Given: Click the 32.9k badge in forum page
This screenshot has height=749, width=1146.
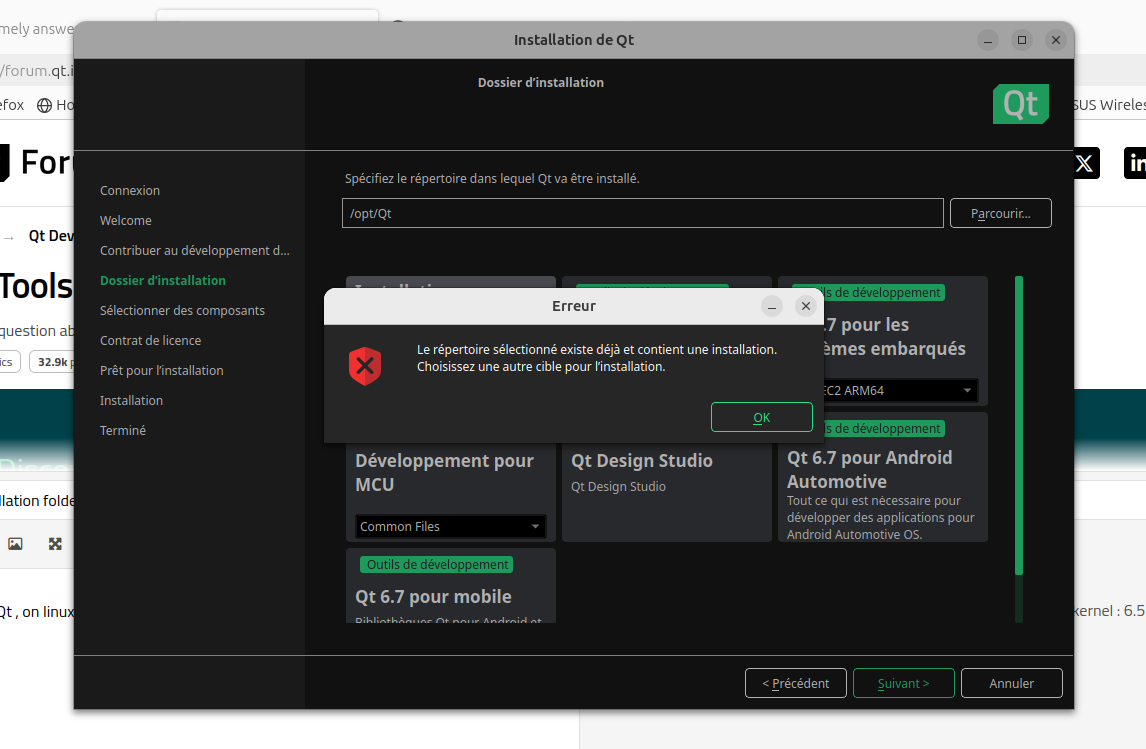Looking at the screenshot, I should (x=52, y=362).
